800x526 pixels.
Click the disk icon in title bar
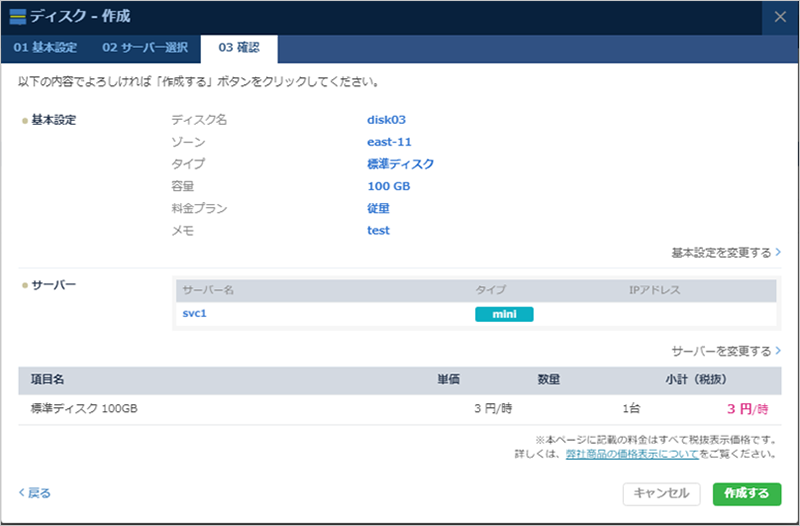(18, 17)
